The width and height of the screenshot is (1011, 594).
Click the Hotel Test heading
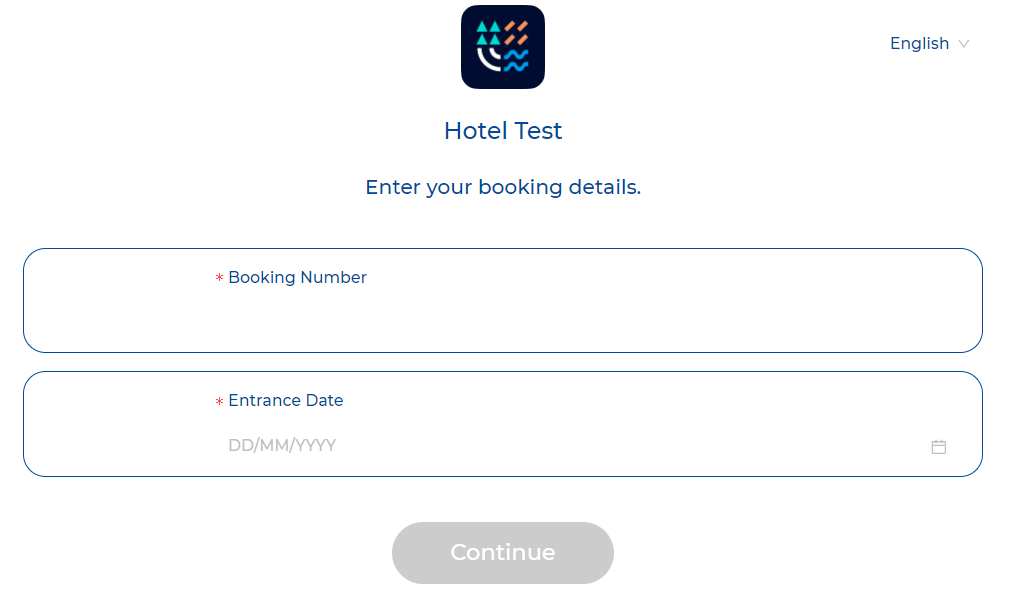(503, 131)
